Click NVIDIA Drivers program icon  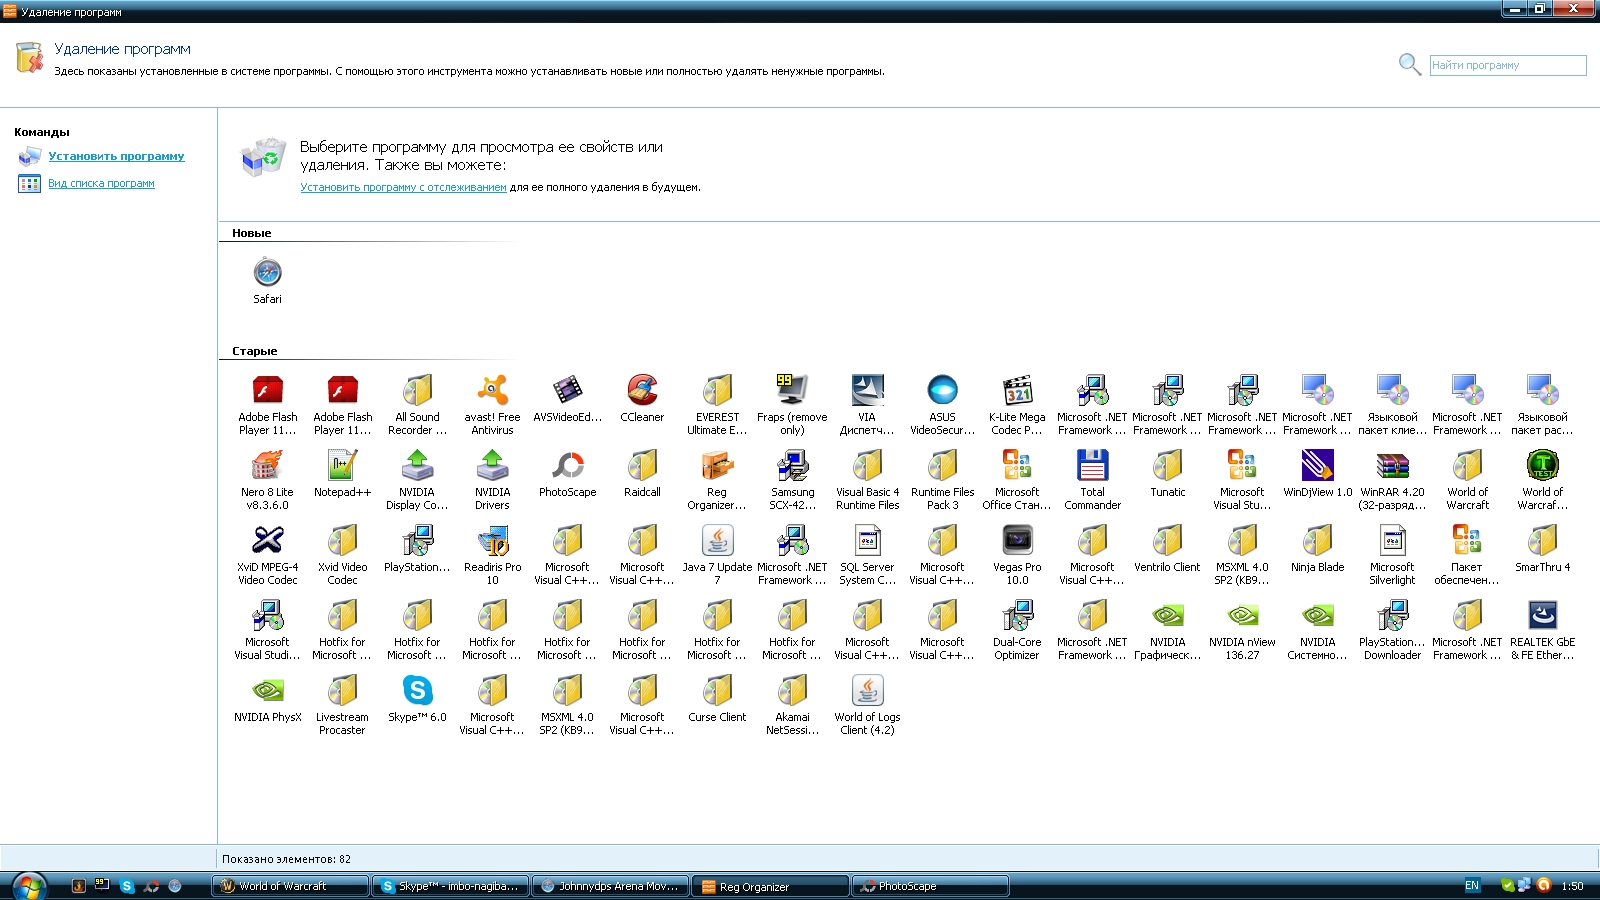492,465
